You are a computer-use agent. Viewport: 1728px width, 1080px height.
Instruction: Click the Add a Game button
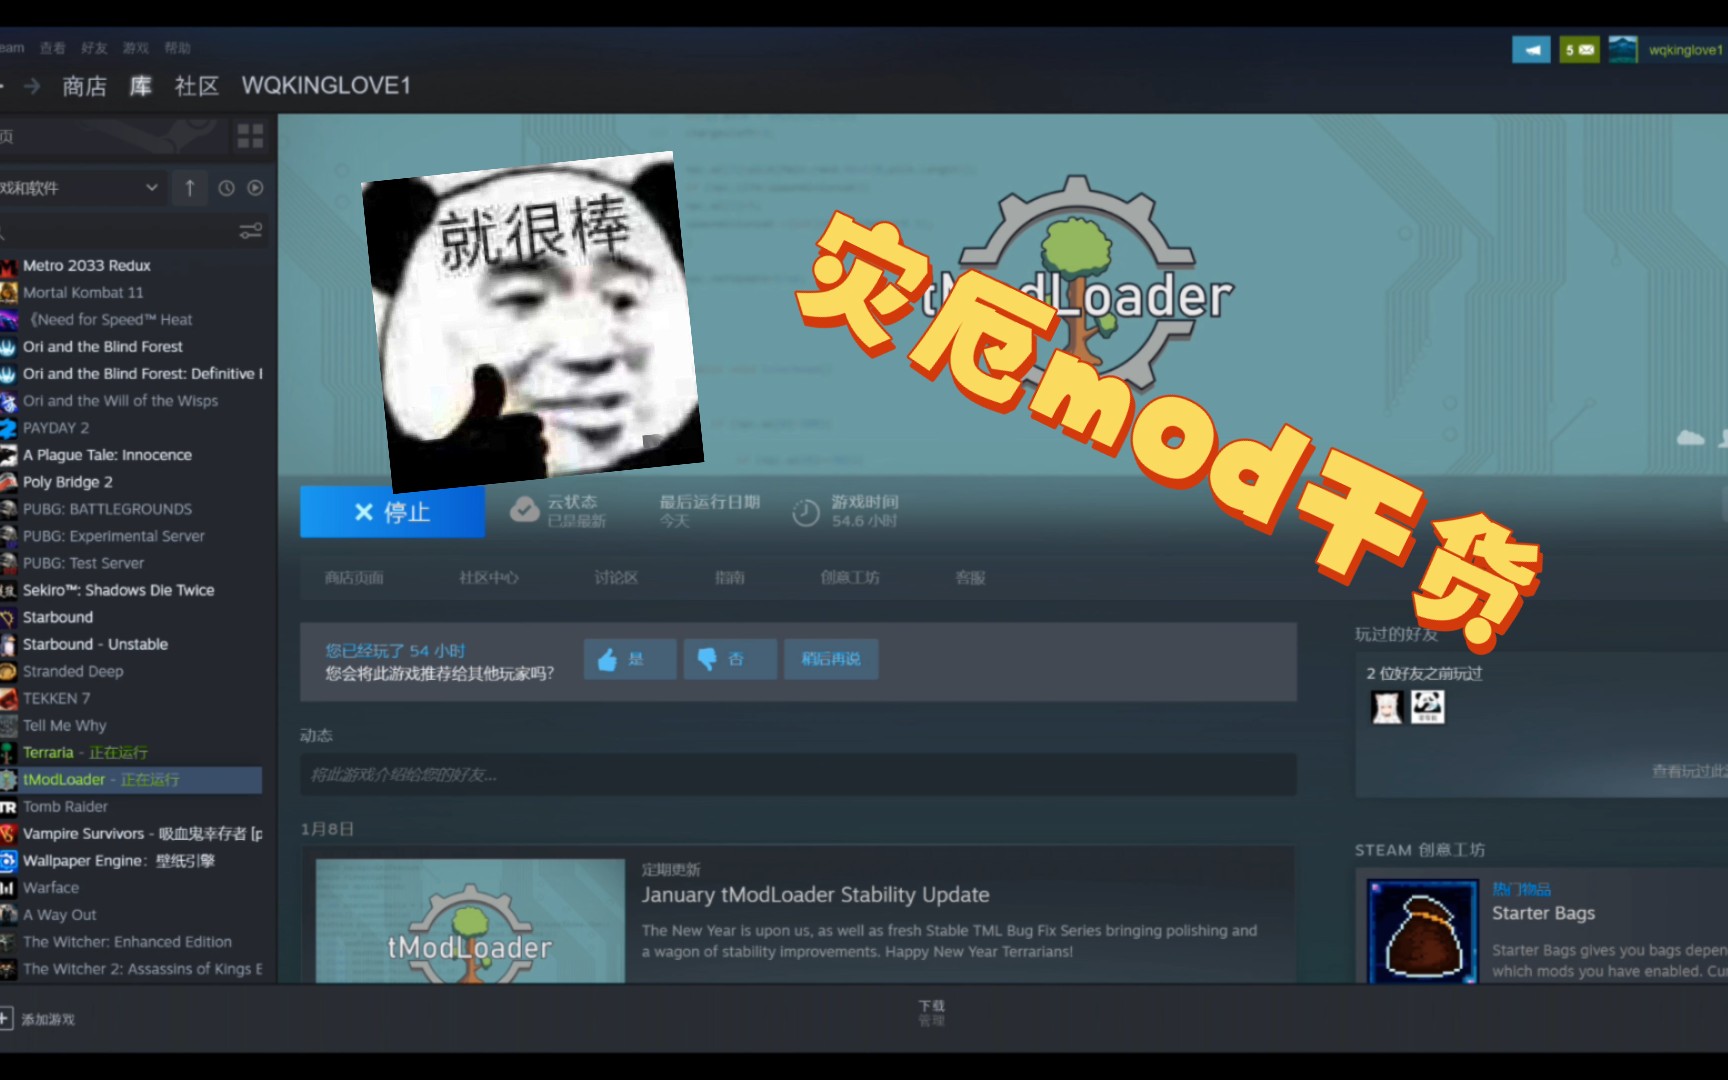pos(38,1019)
